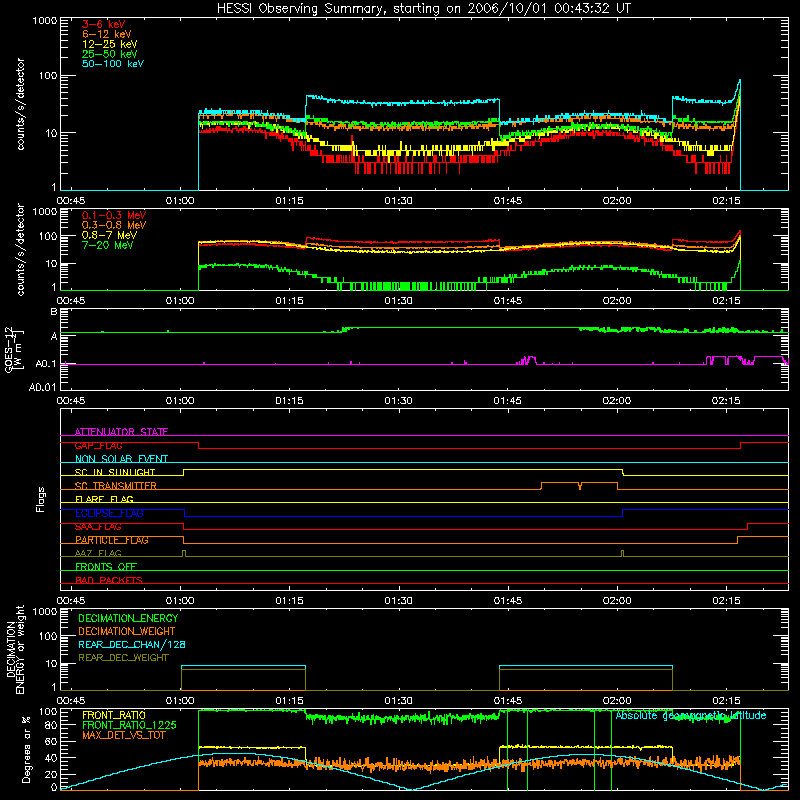Click the MAX_DET_VS_TOT legend label
Image resolution: width=800 pixels, height=800 pixels.
coord(123,735)
